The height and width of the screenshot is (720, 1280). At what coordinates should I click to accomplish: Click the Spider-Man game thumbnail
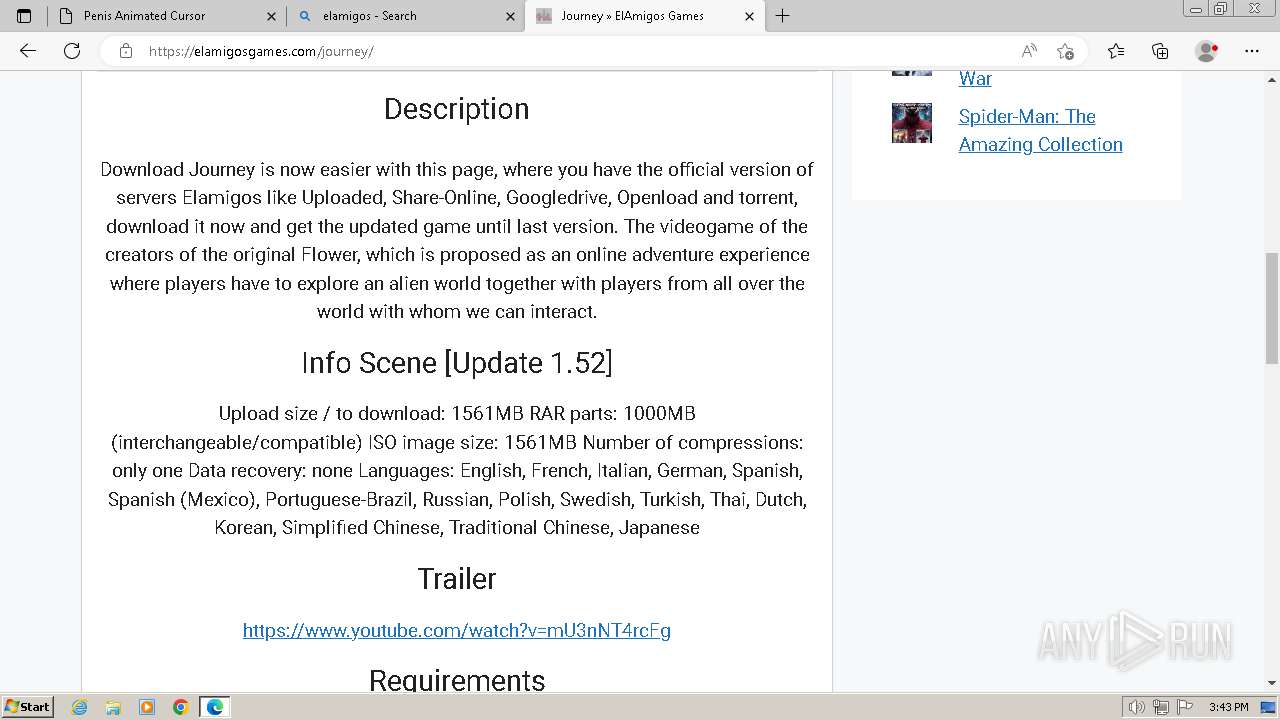[x=912, y=123]
